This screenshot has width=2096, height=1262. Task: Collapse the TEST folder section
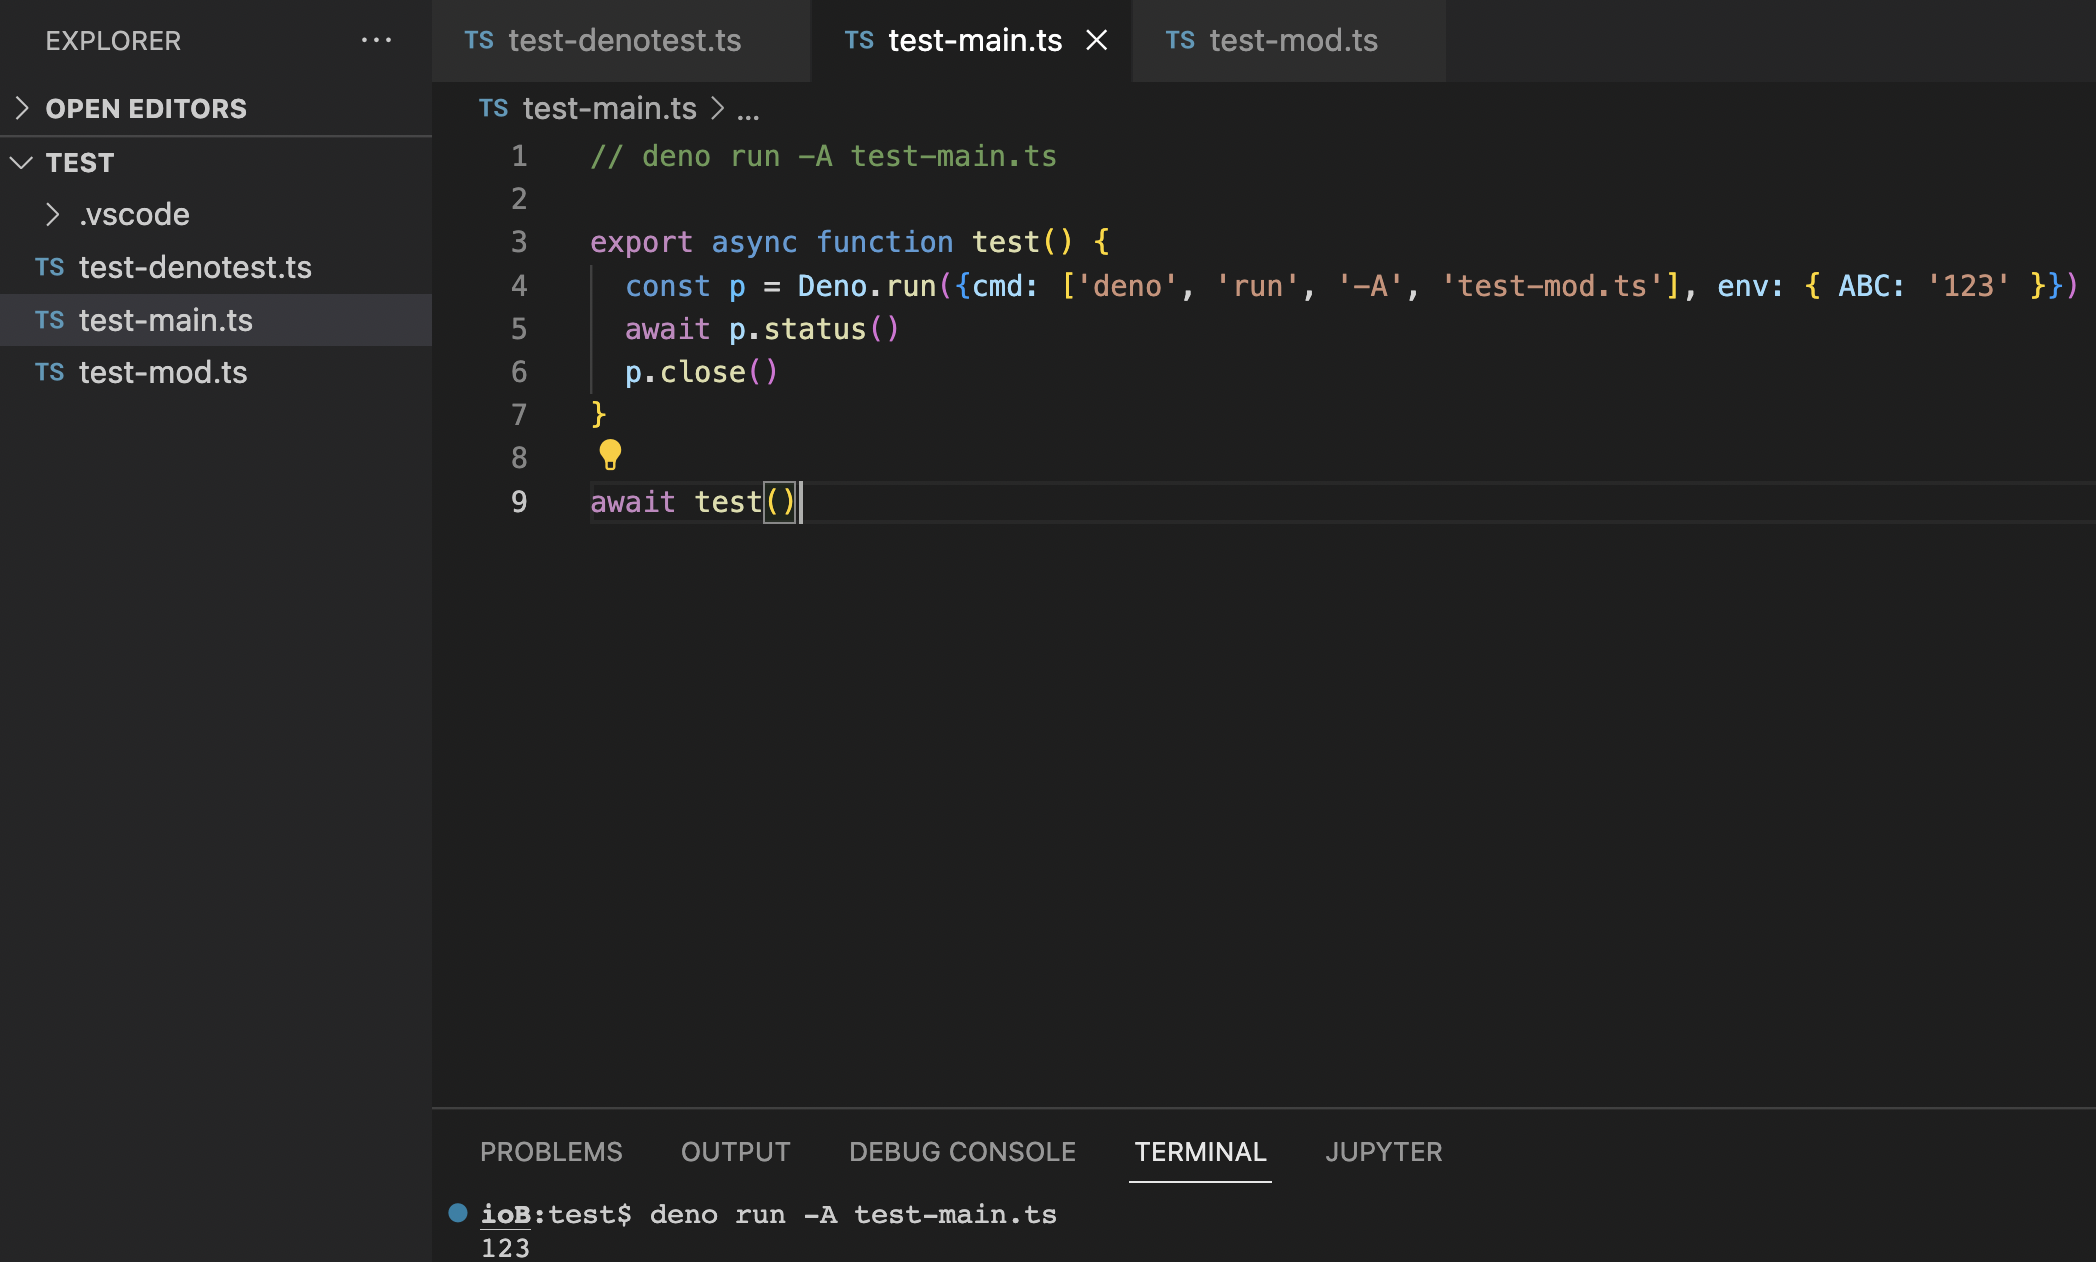point(22,162)
